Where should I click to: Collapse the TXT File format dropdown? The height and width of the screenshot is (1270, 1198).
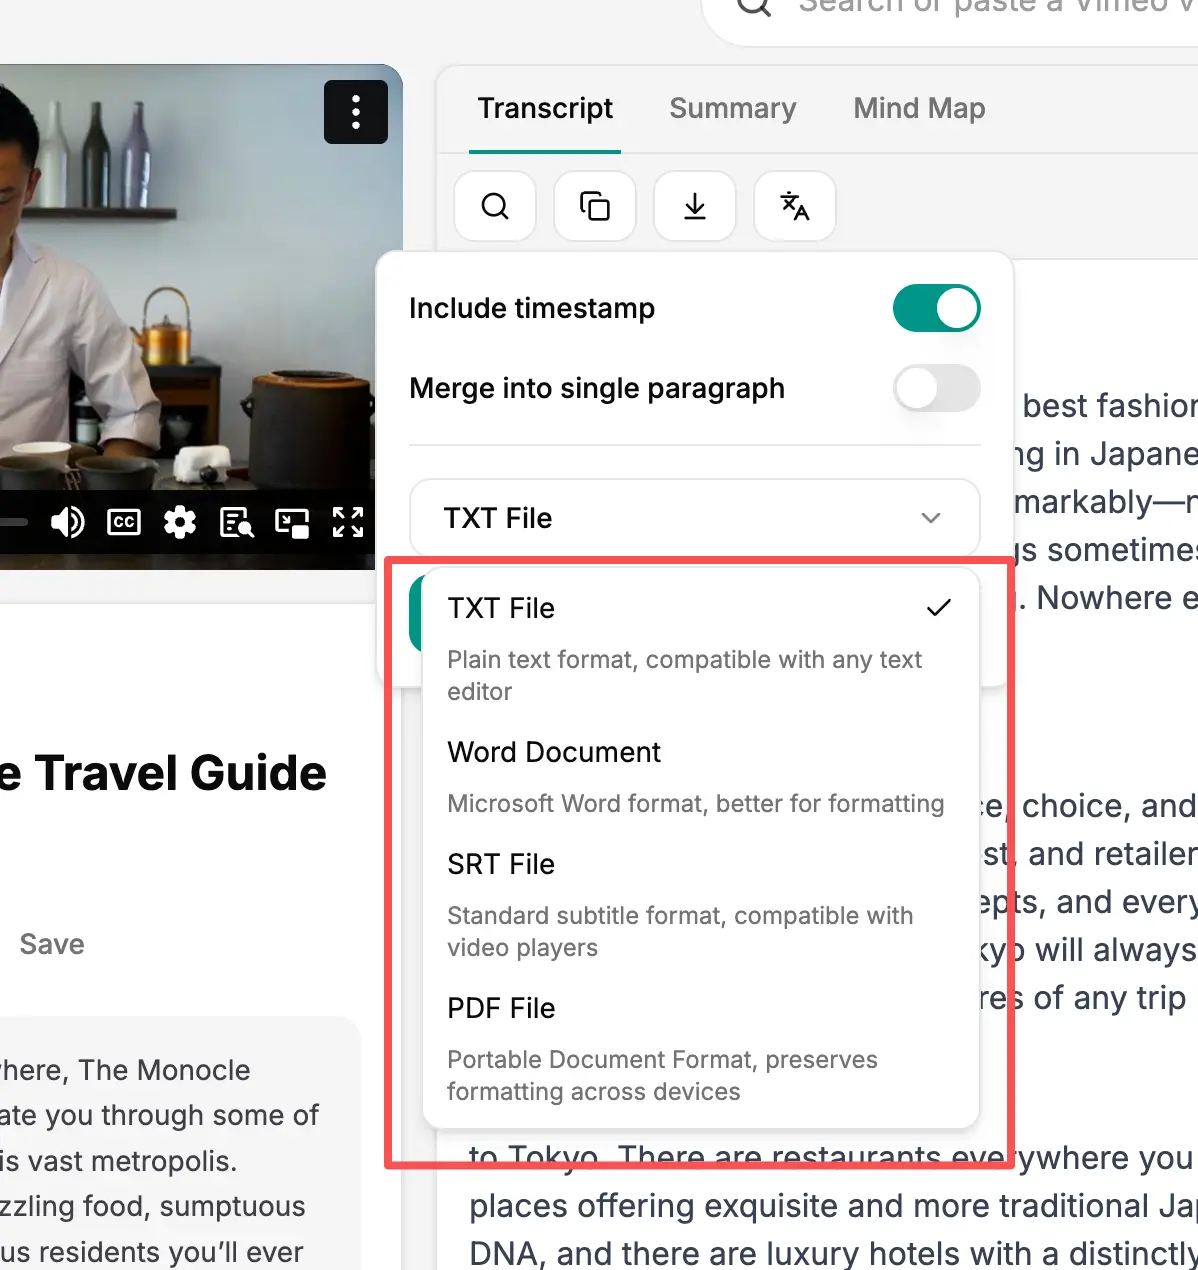point(695,518)
